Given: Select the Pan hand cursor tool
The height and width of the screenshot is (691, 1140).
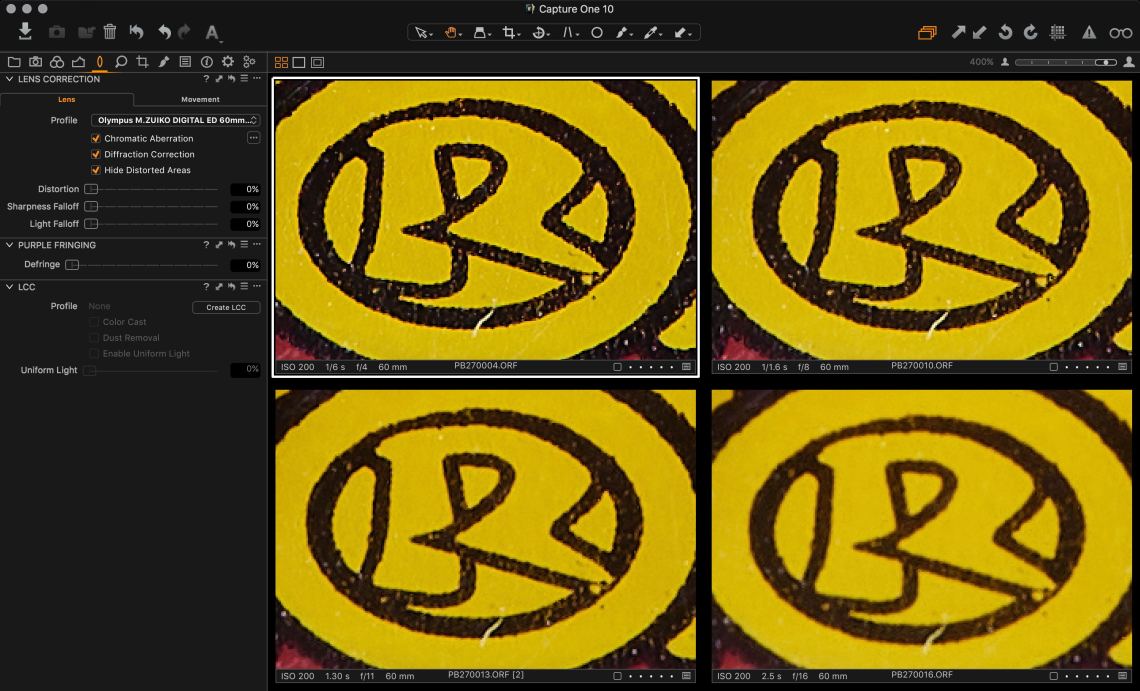Looking at the screenshot, I should [452, 32].
